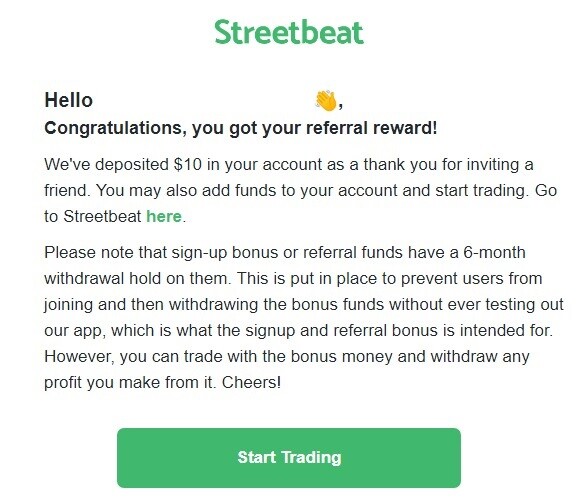Click the 'Cheers!' closing word
Viewport: 582px width, 503px height.
251,382
